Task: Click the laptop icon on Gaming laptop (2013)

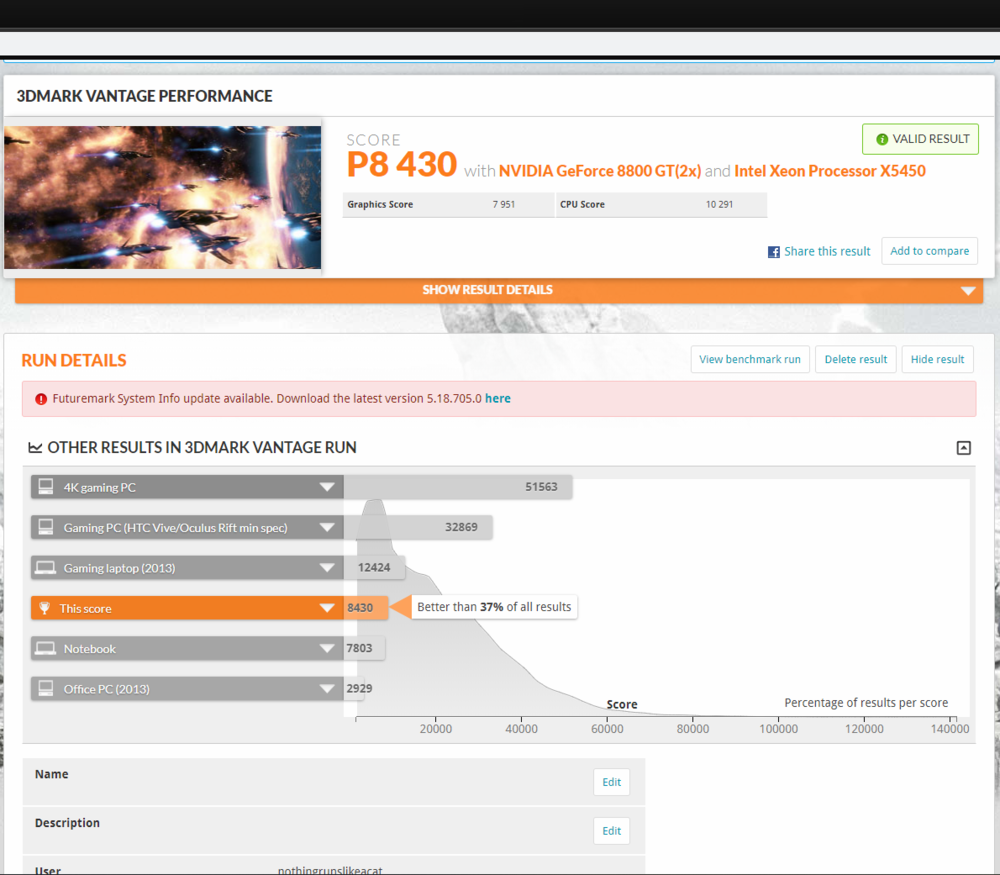Action: 45,568
